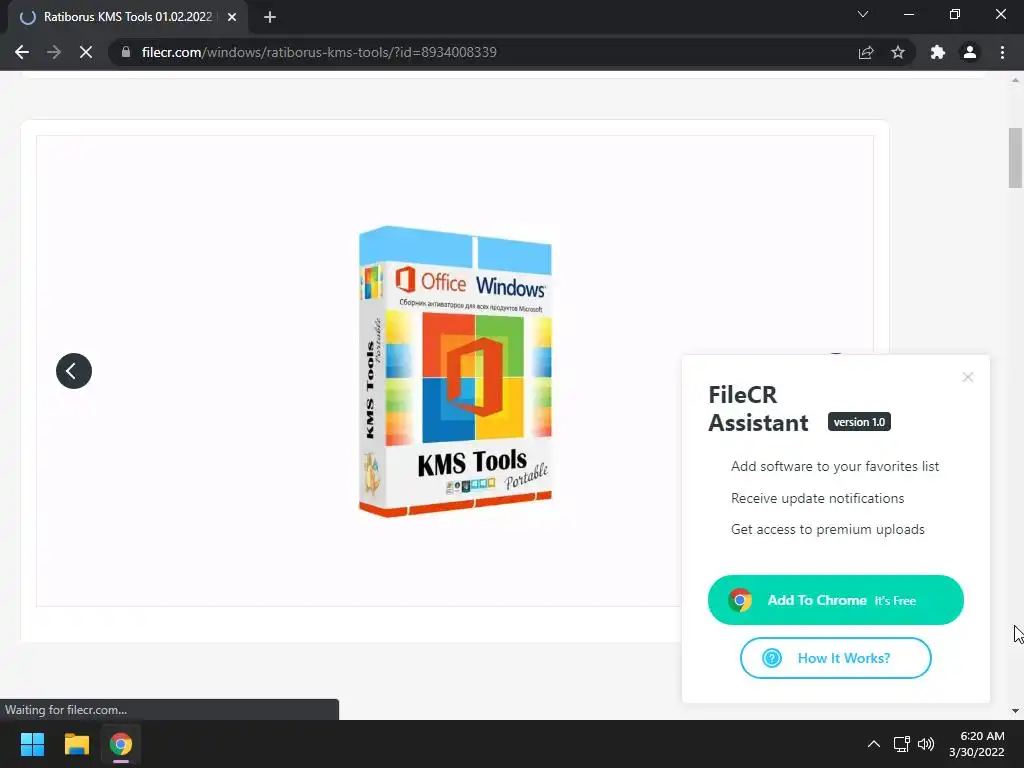
Task: Open the Chrome profile avatar
Action: (x=970, y=52)
